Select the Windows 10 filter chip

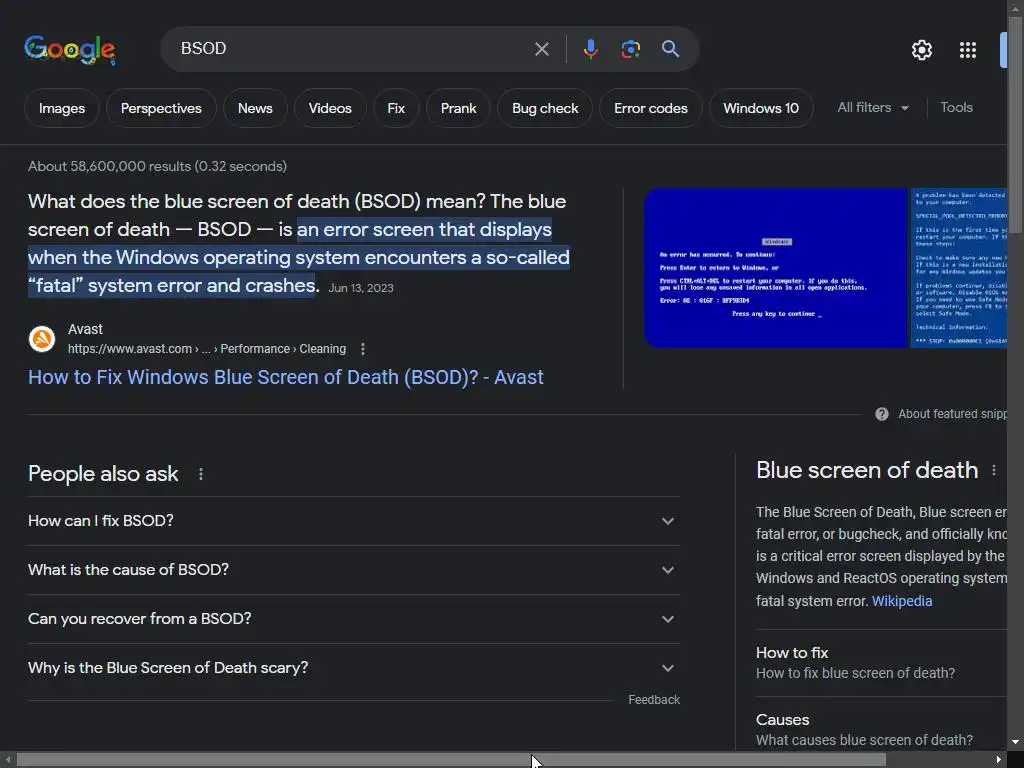click(x=761, y=108)
